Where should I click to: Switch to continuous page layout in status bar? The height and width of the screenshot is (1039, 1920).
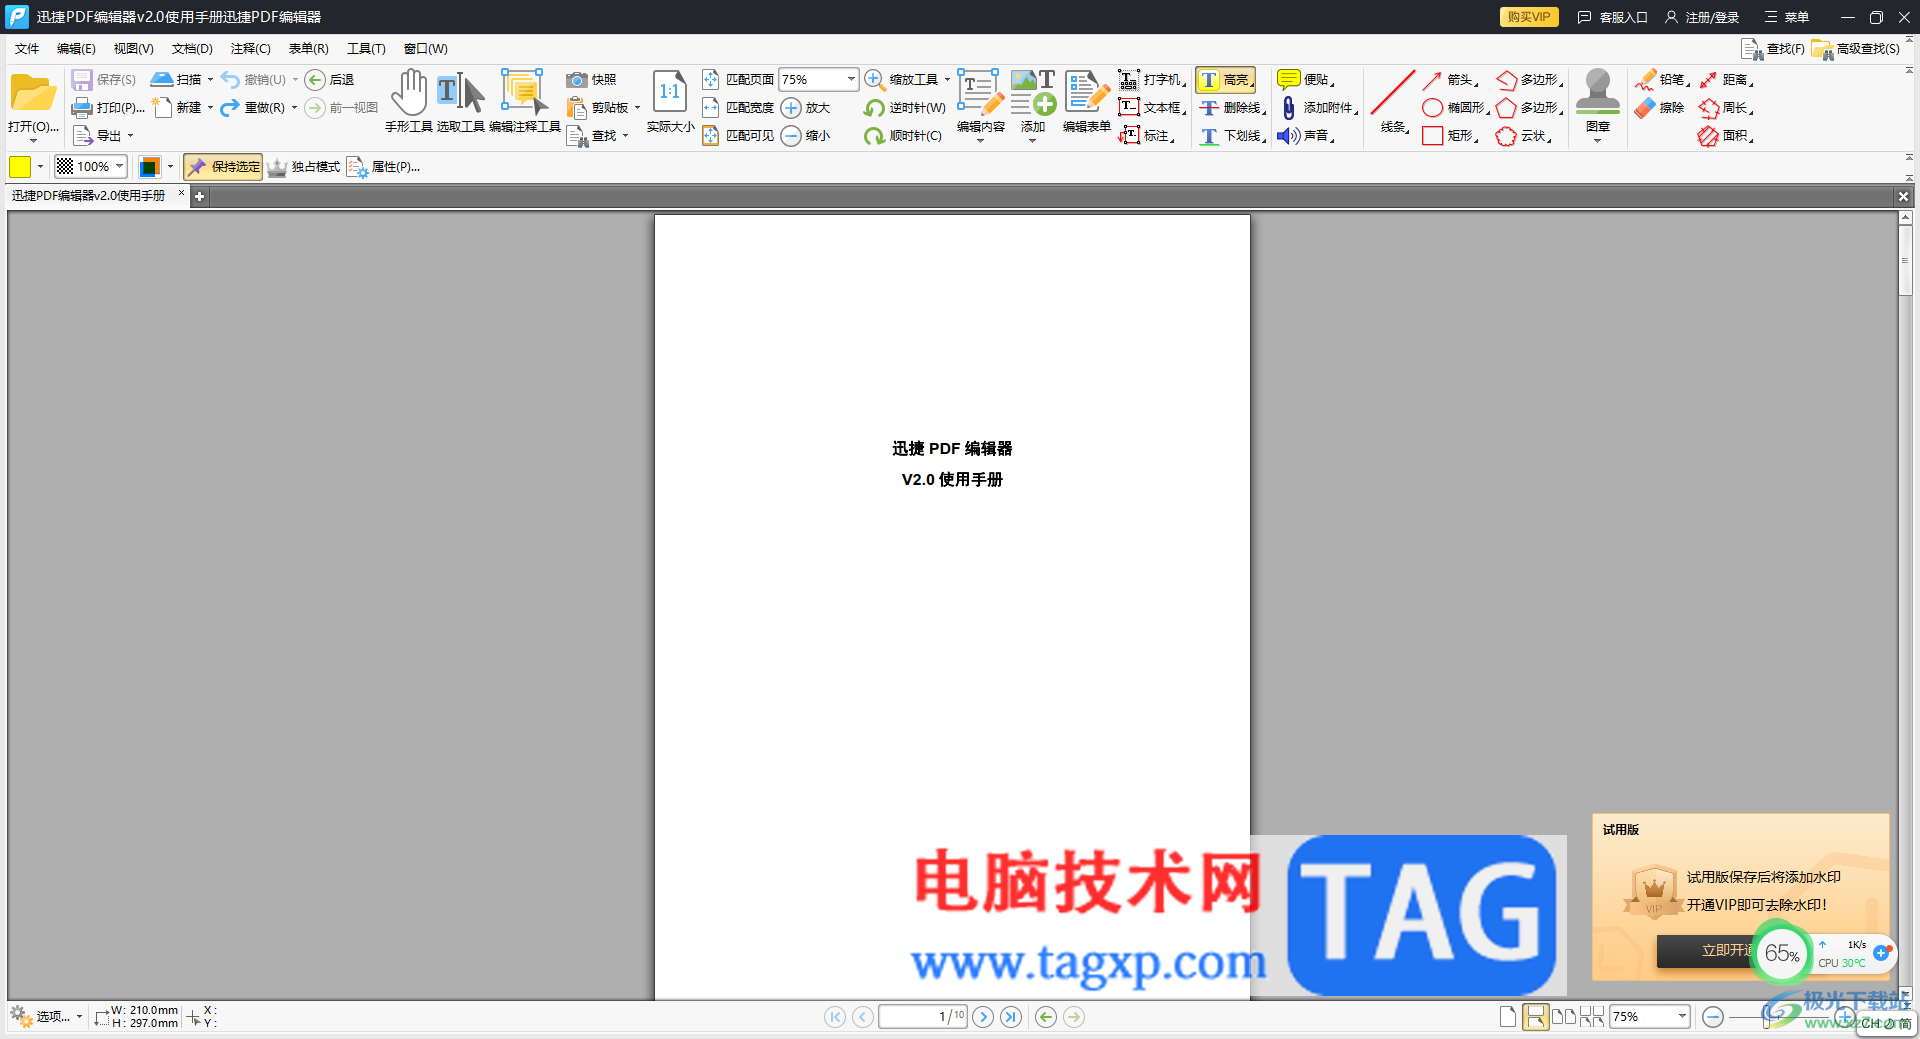1535,1017
